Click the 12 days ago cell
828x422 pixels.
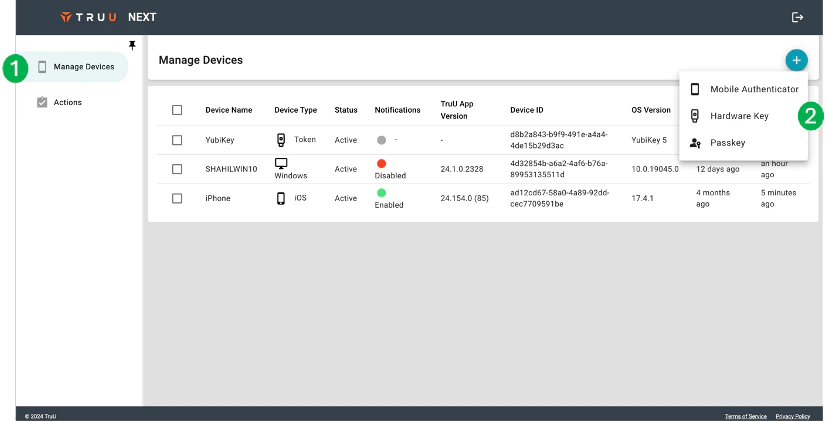click(x=718, y=169)
